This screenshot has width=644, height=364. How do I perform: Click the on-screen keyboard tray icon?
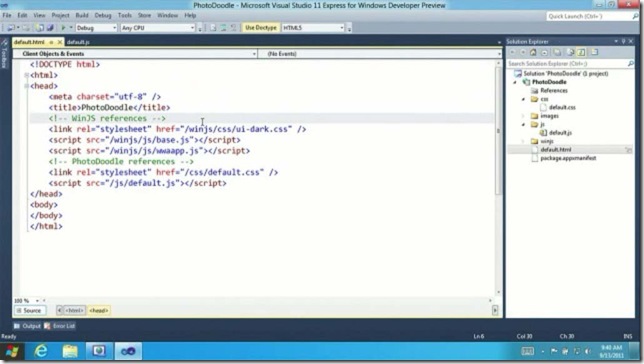527,351
